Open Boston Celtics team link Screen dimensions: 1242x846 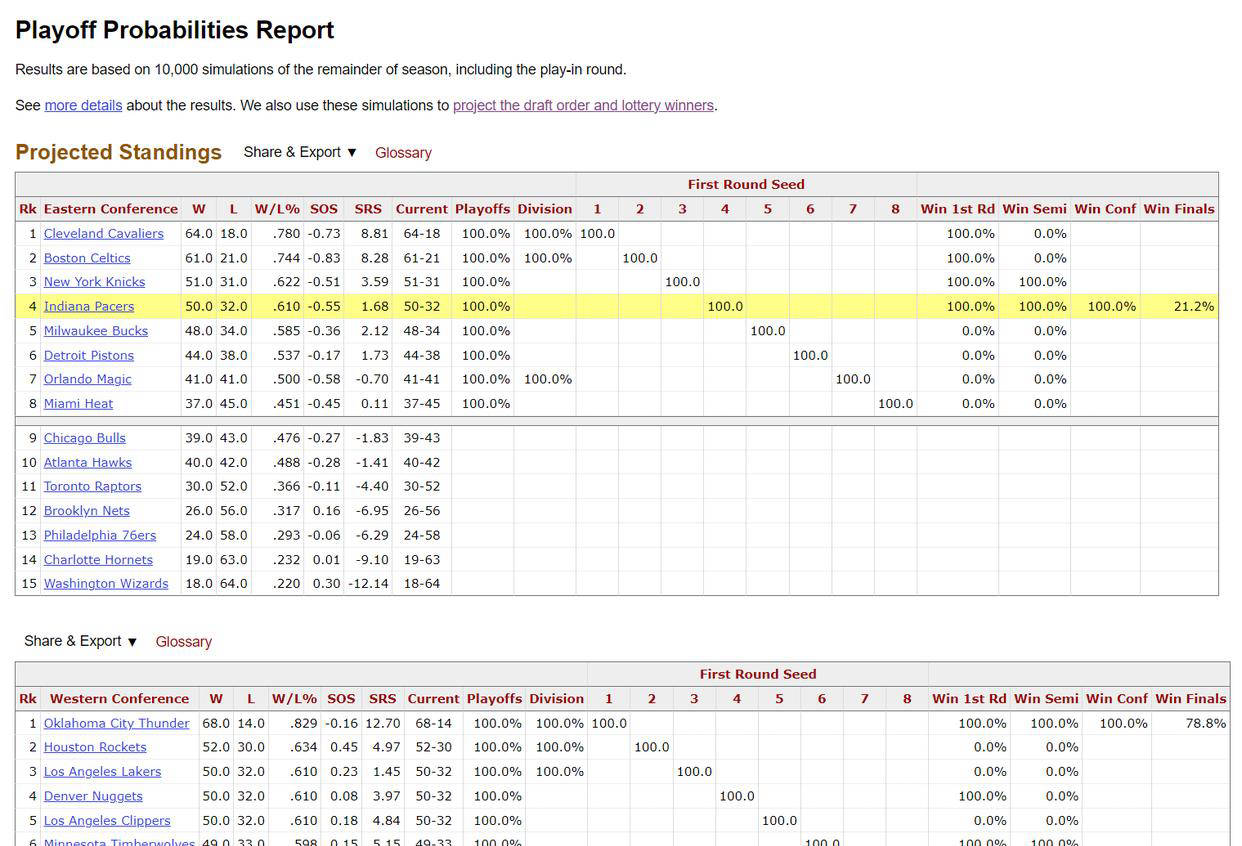click(87, 258)
